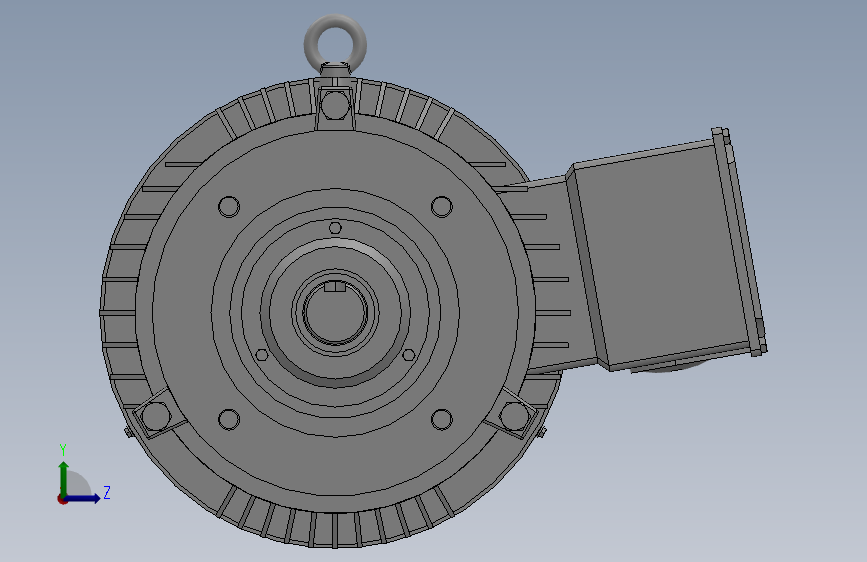867x562 pixels.
Task: Select the keyway slot on the shaft
Action: click(335, 286)
